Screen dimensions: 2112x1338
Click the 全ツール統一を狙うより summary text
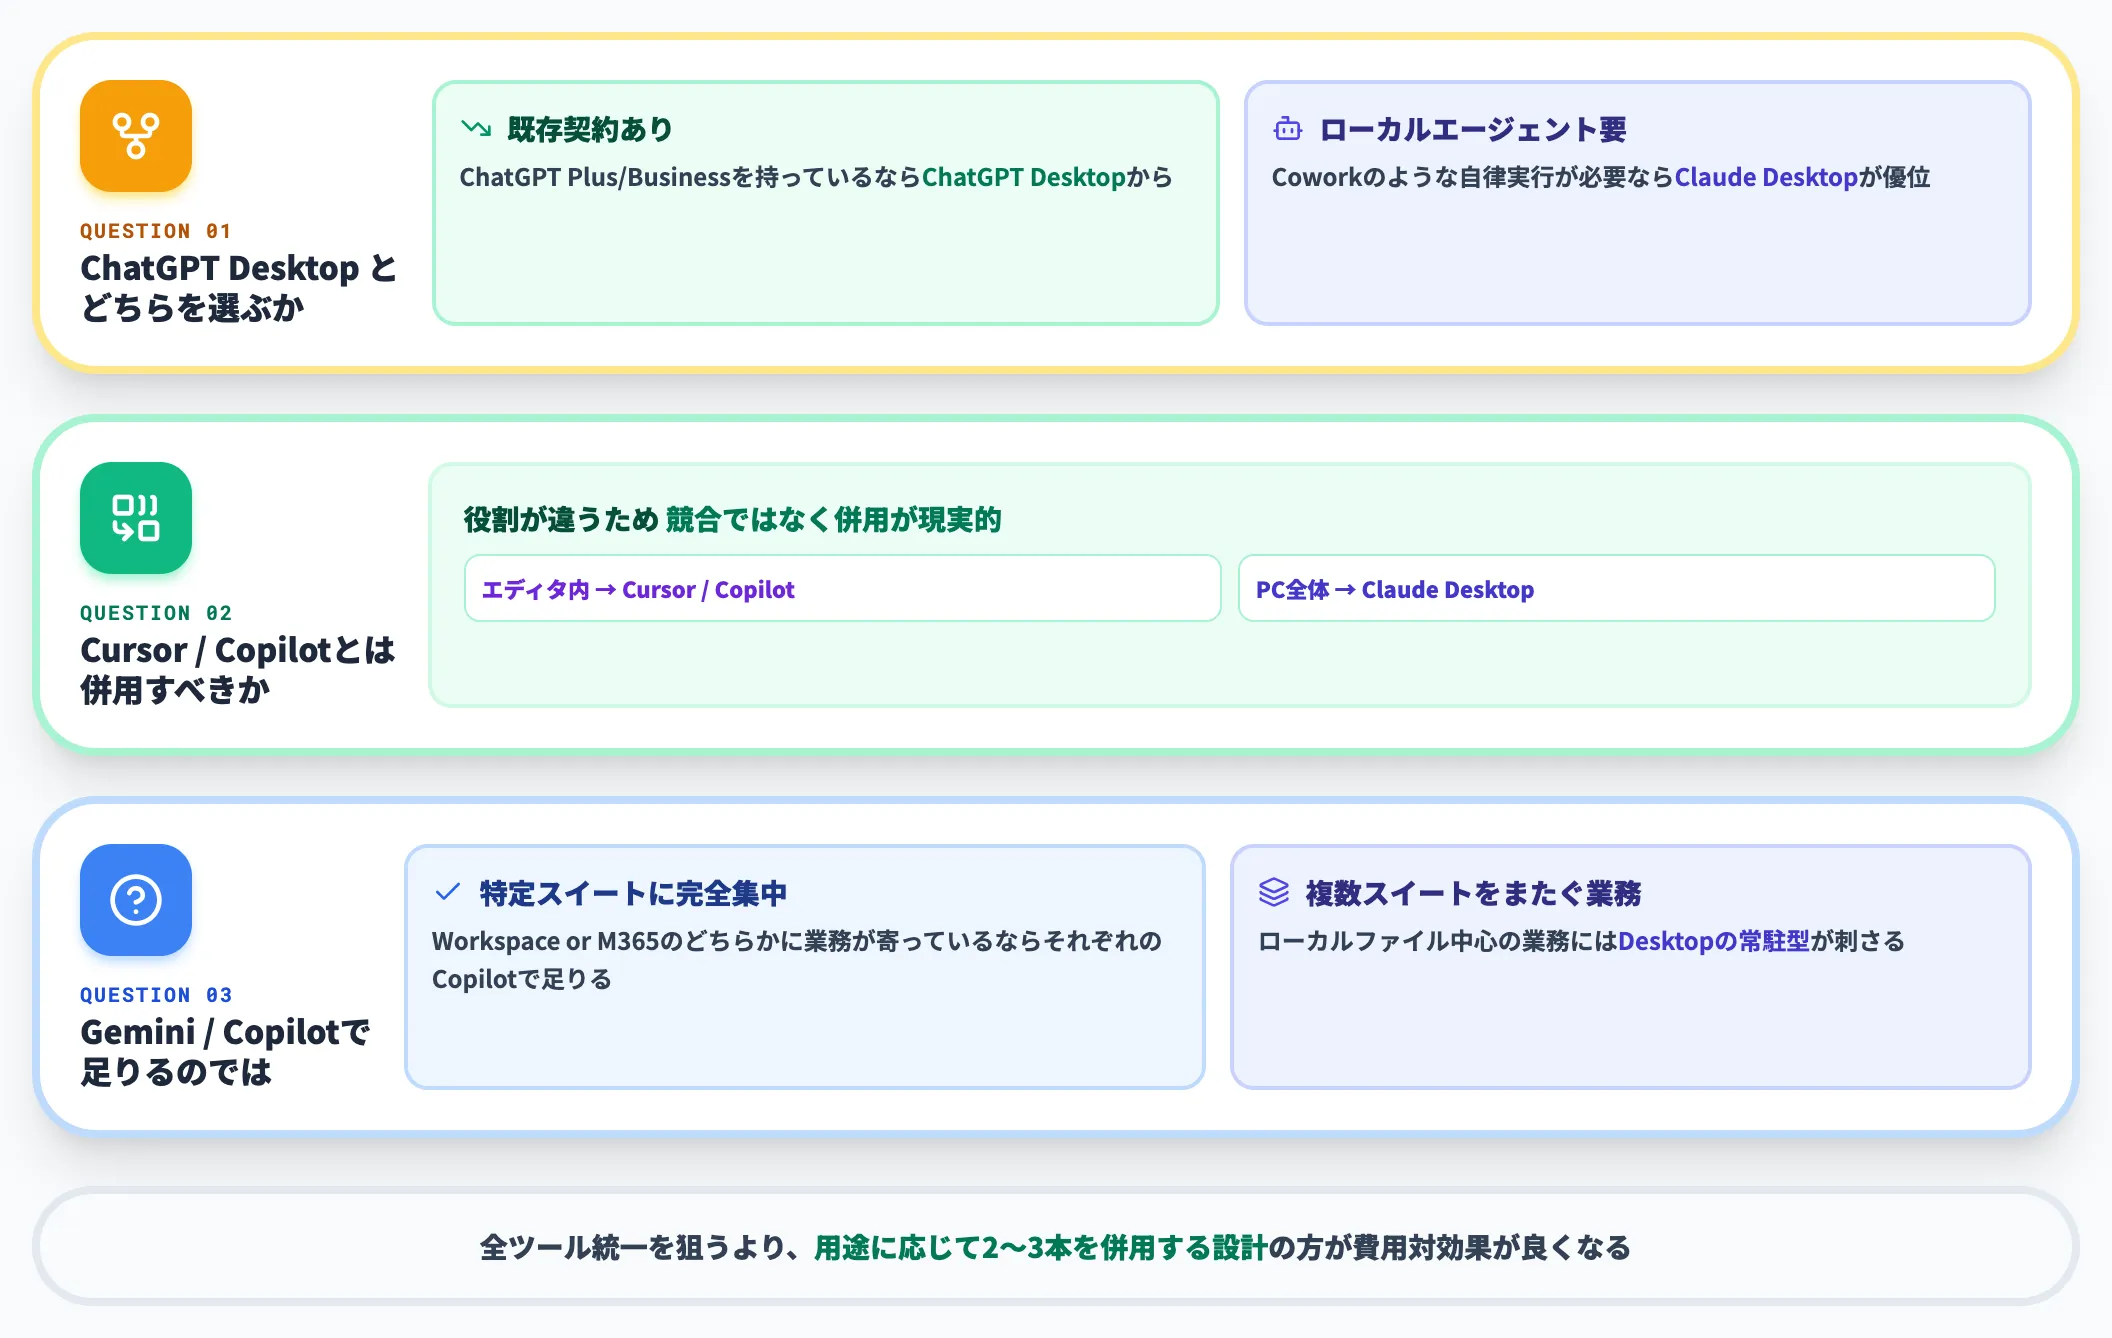[x=1055, y=1247]
